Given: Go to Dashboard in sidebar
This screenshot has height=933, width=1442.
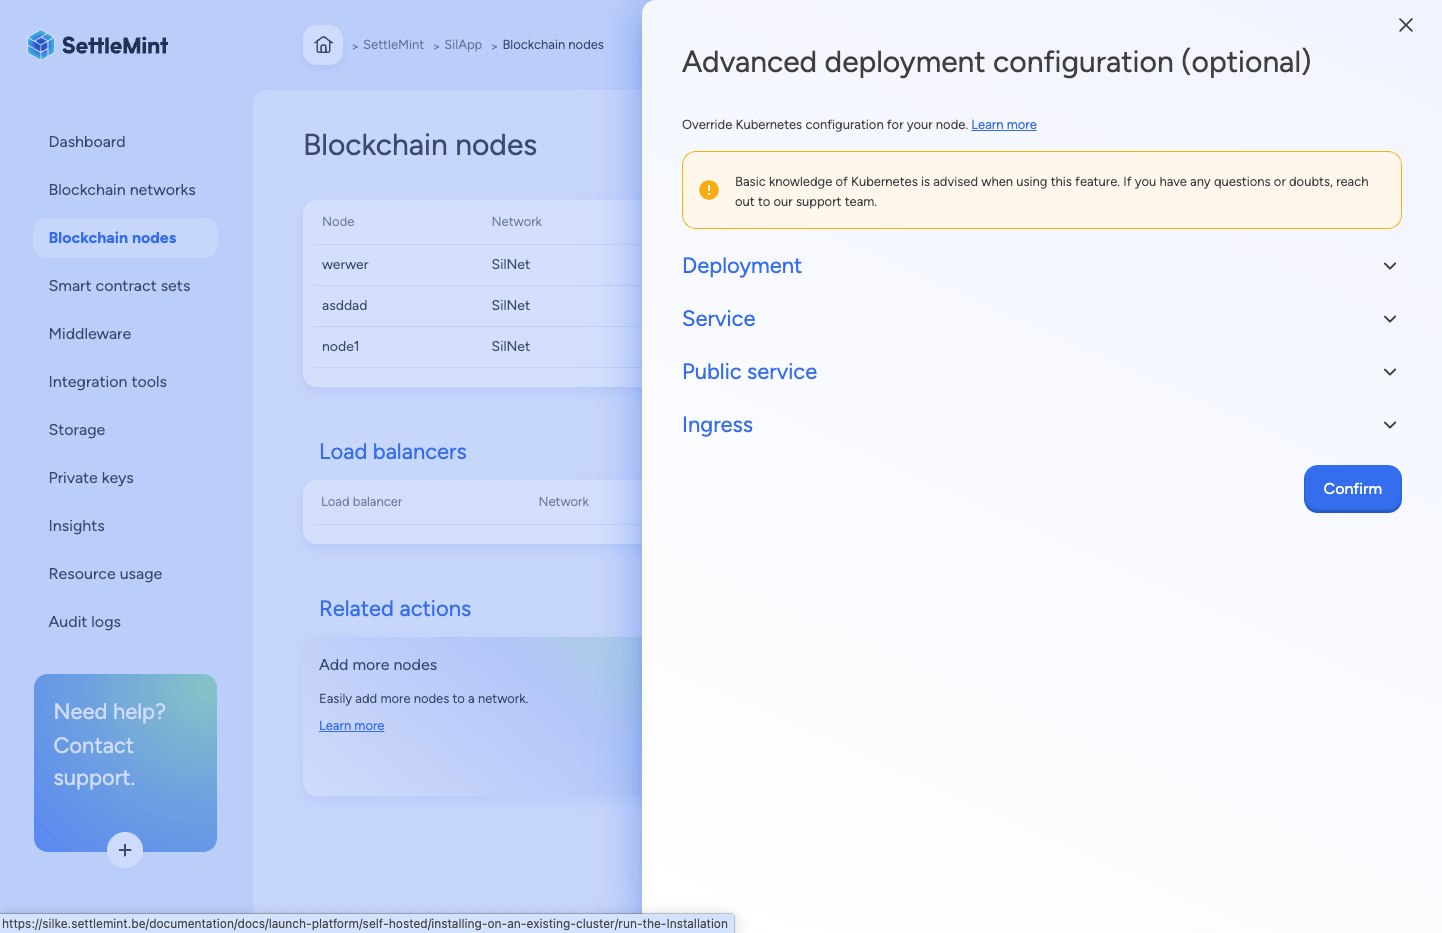Looking at the screenshot, I should [87, 142].
